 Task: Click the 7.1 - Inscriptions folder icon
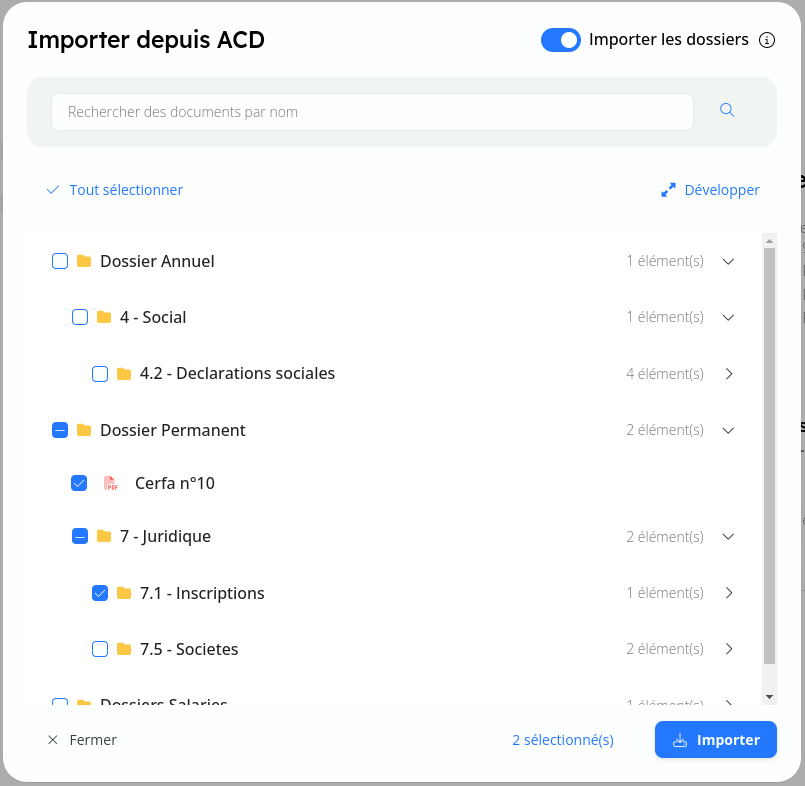click(124, 593)
